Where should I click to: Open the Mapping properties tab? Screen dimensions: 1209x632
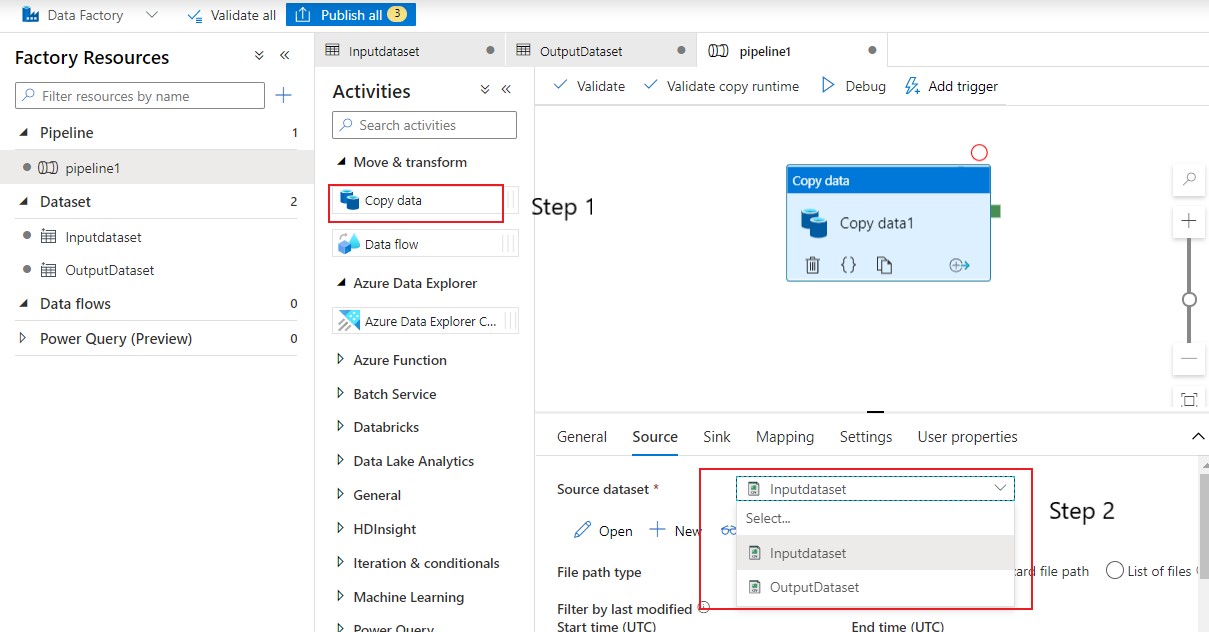pos(785,437)
